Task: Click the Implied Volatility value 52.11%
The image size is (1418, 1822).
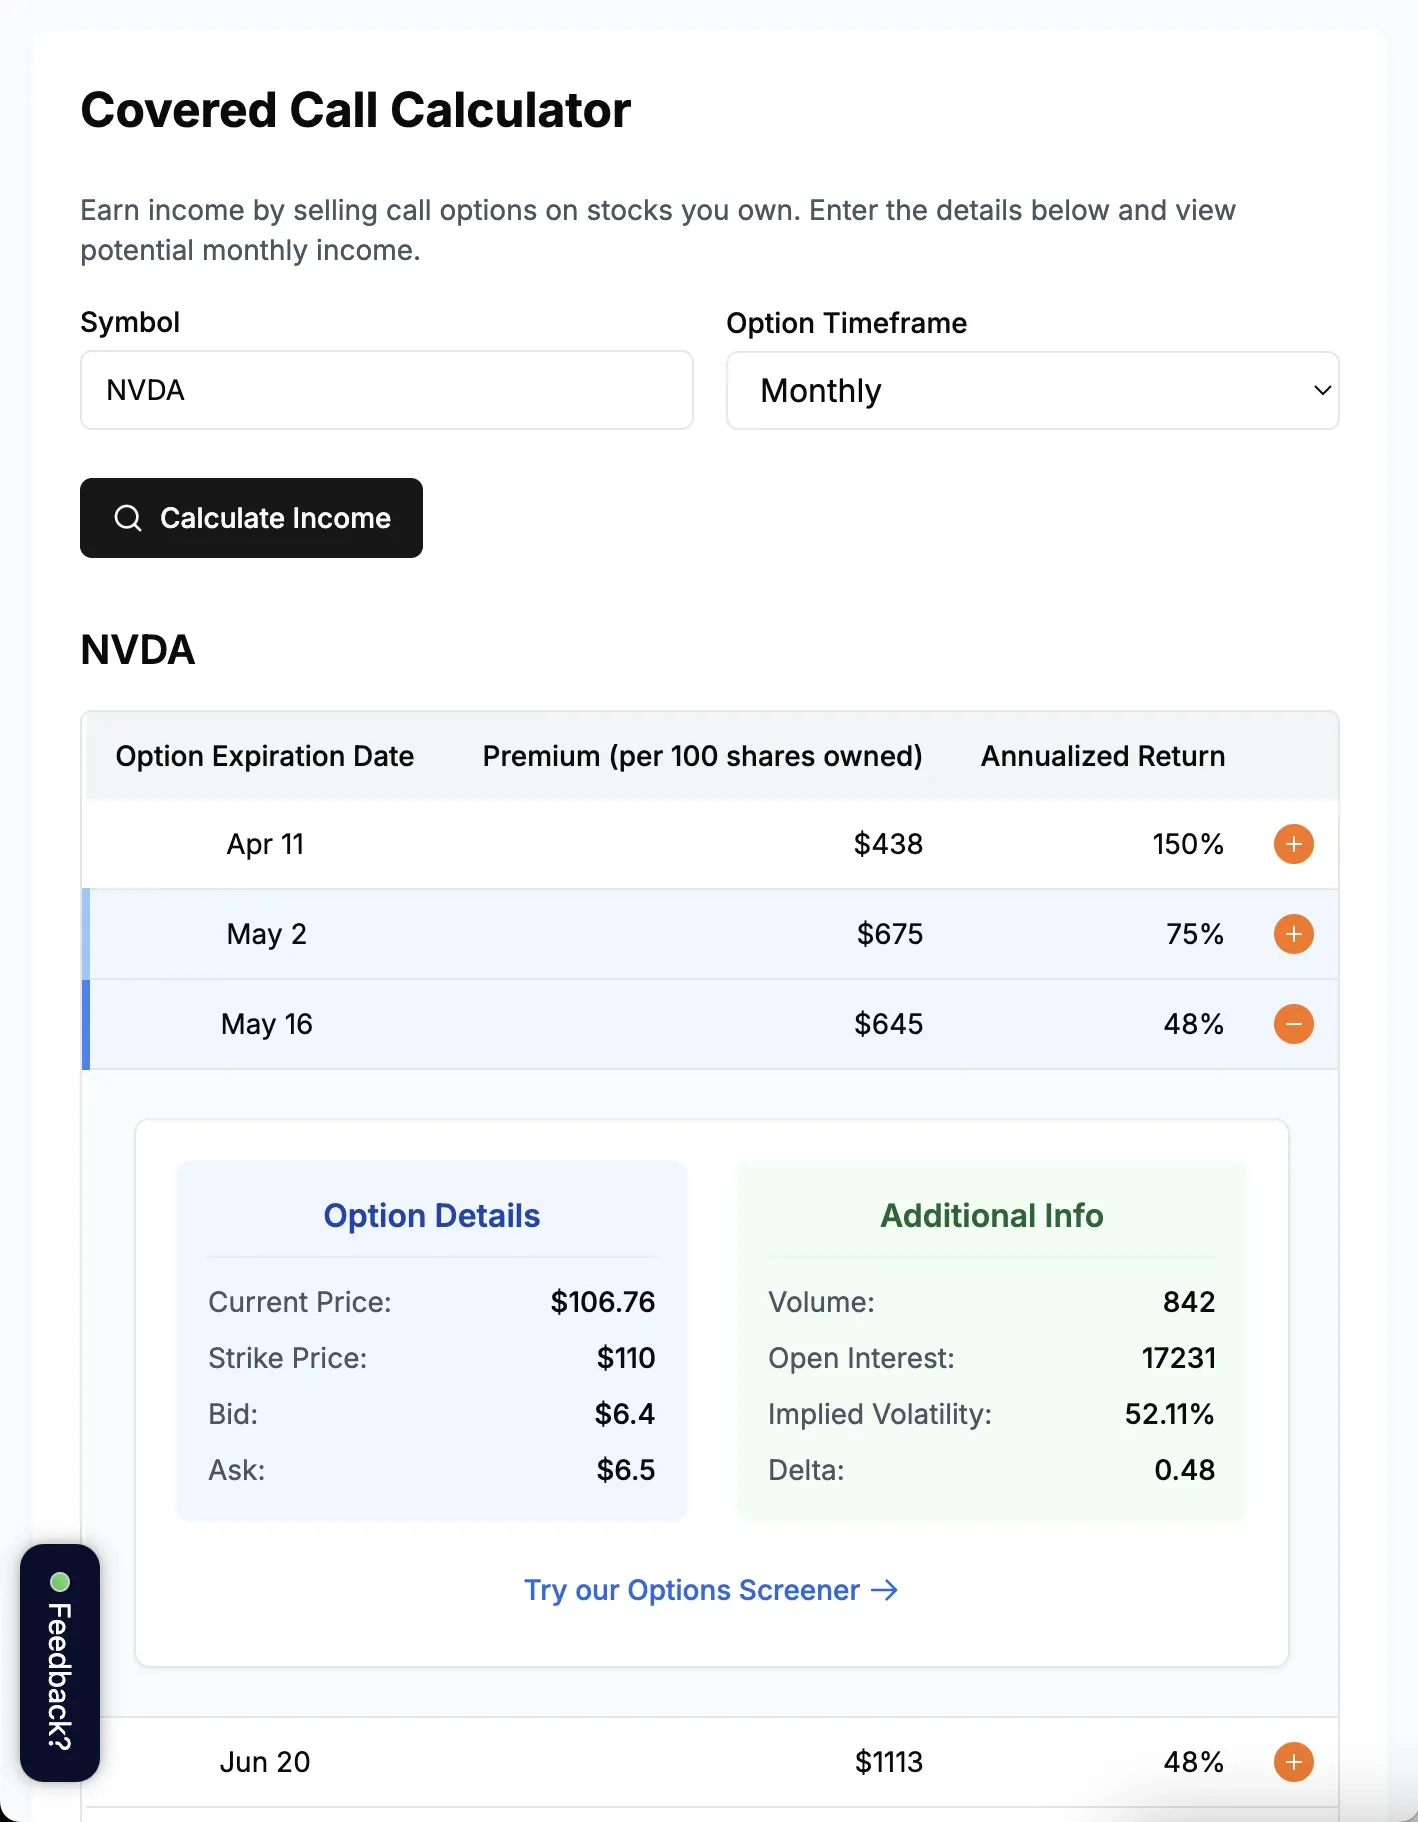Action: 1170,1414
